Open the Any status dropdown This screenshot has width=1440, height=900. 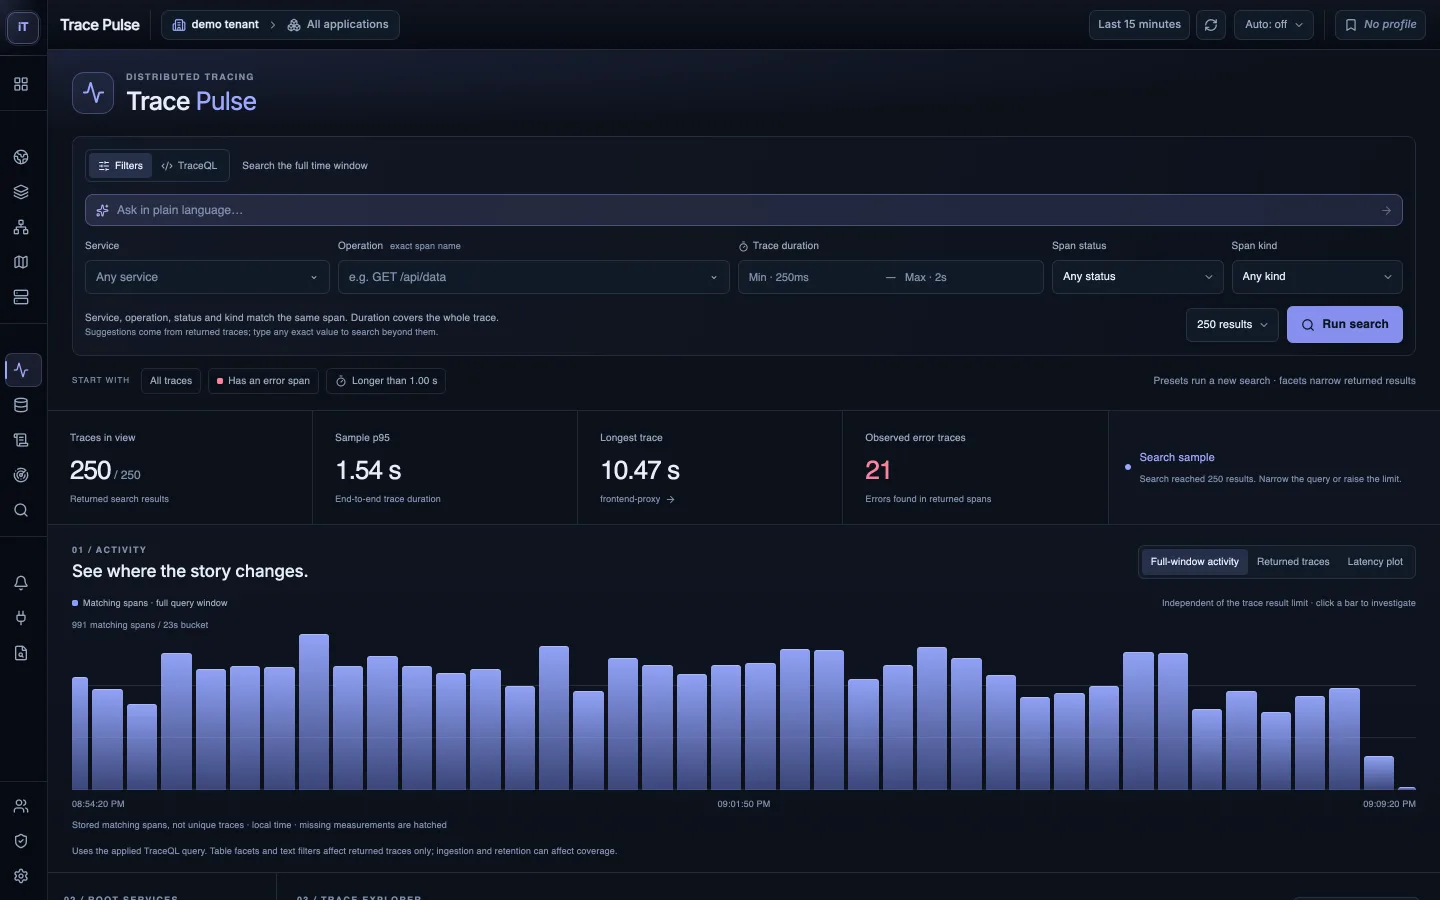click(x=1138, y=277)
